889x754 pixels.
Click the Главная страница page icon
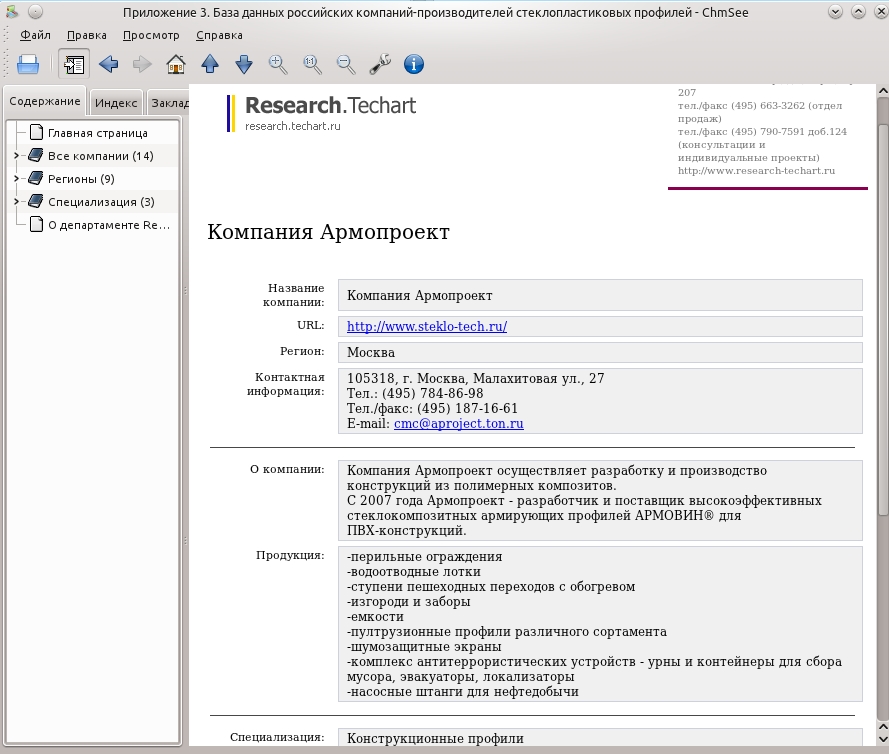pos(36,132)
